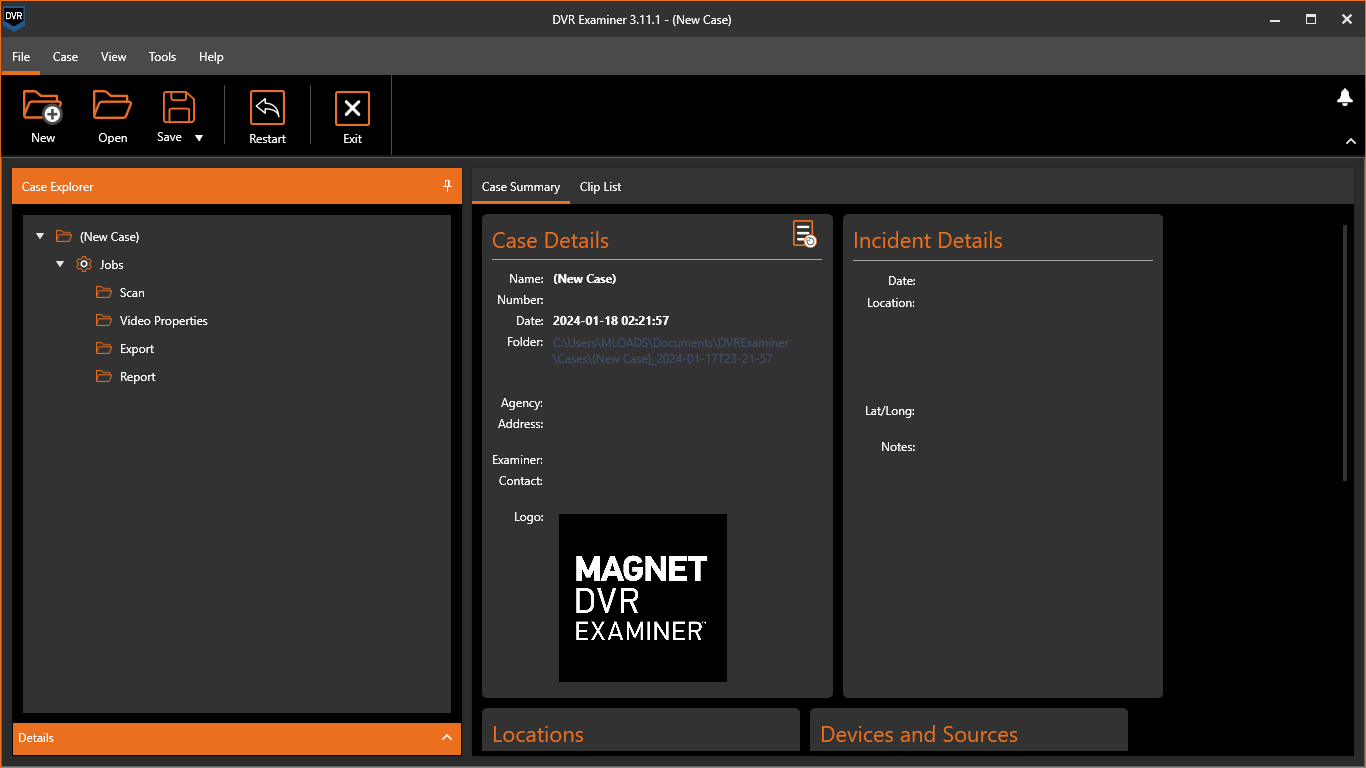Maximize the DVR Examiner window
The image size is (1366, 768).
pyautogui.click(x=1311, y=19)
